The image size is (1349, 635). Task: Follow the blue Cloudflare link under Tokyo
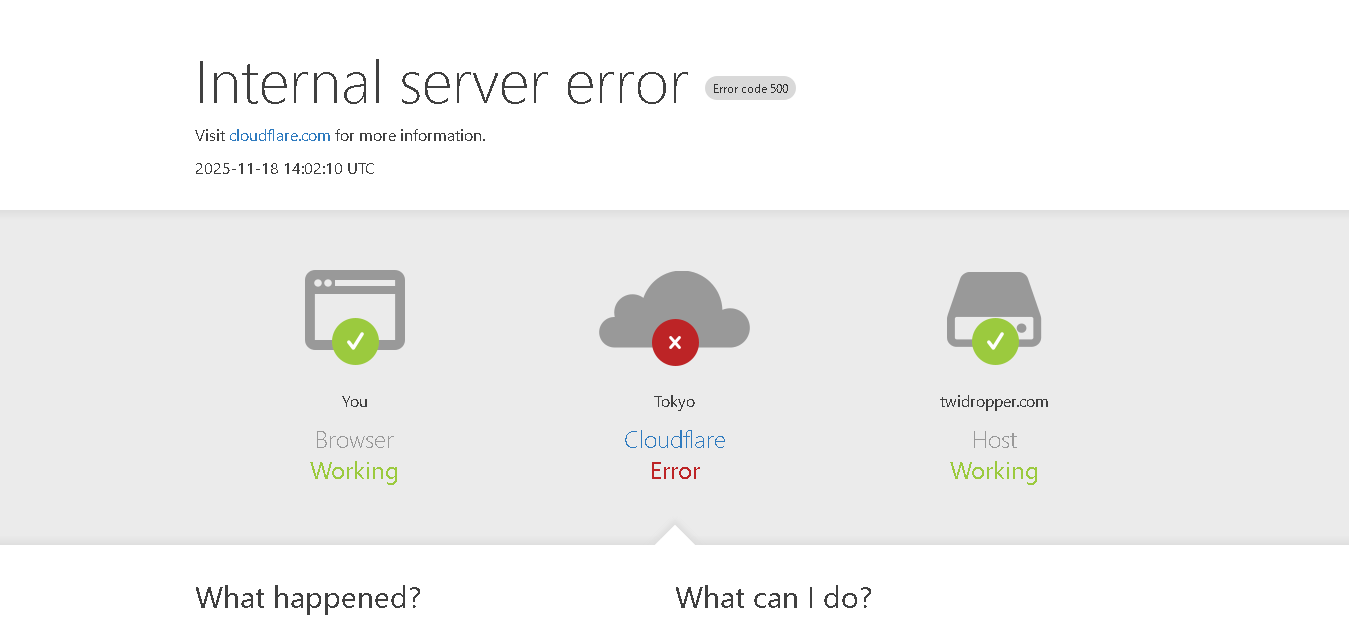(675, 440)
